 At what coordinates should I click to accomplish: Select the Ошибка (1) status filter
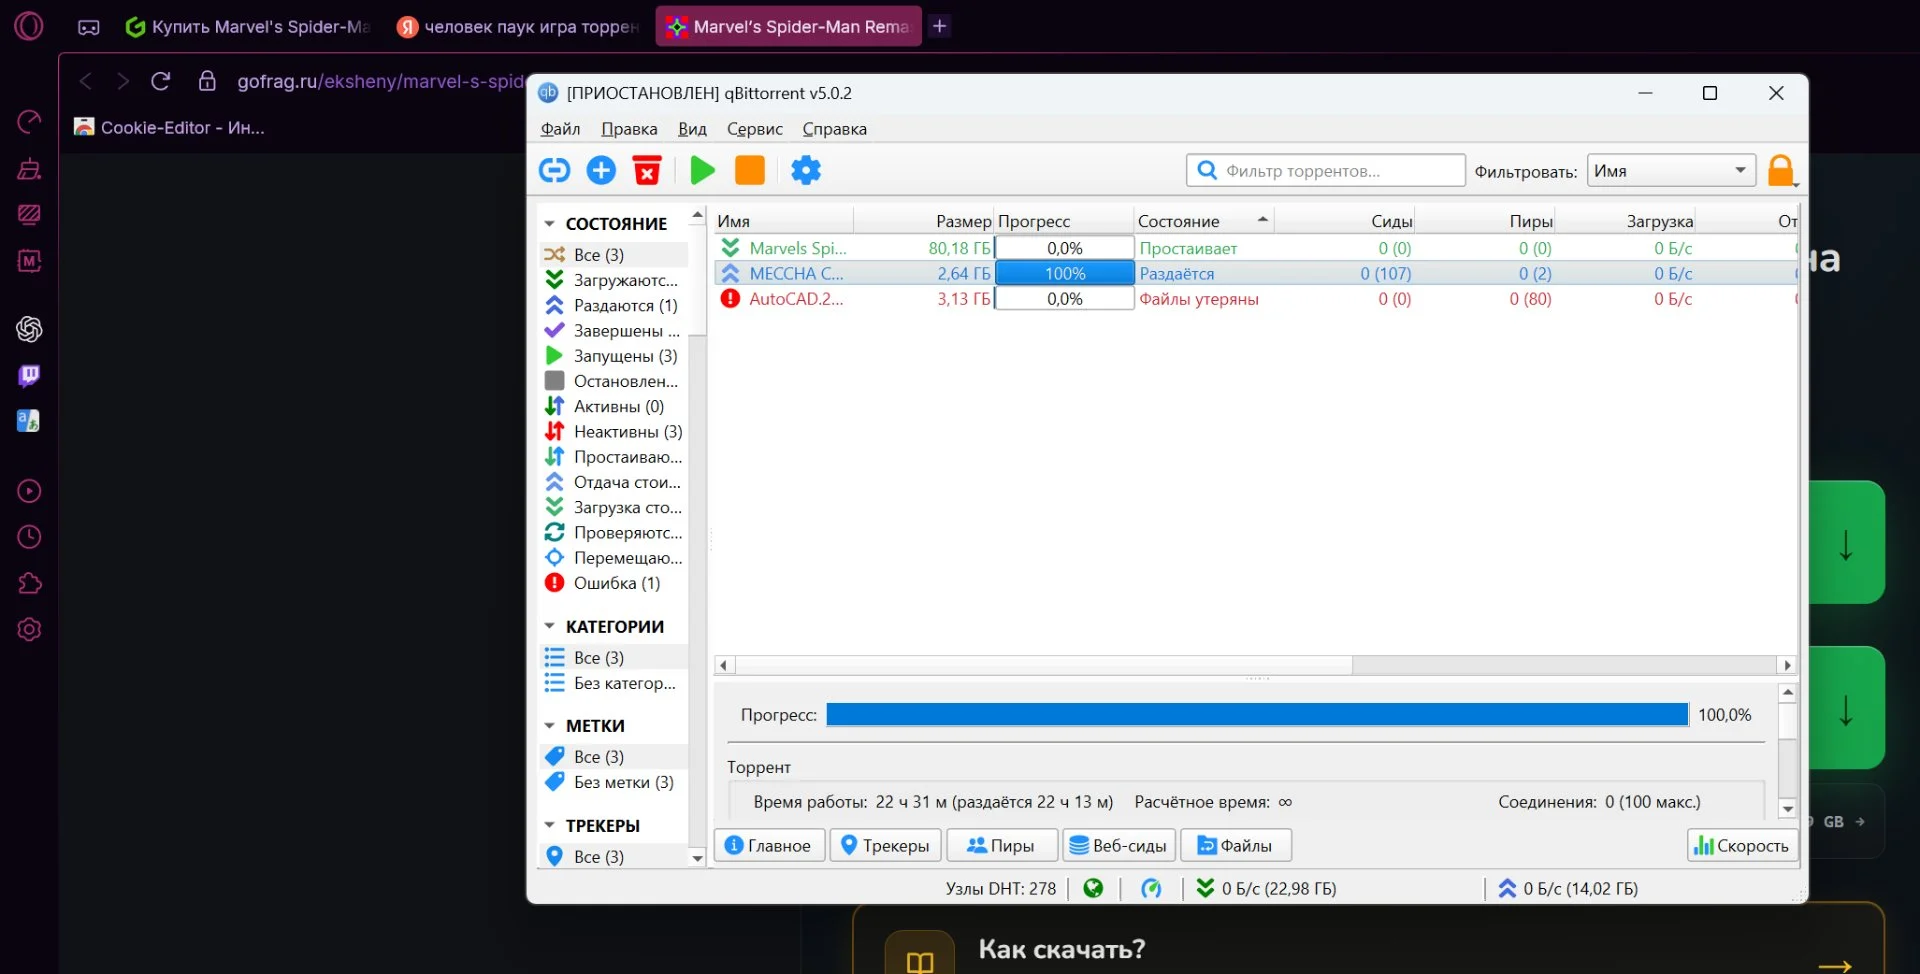(614, 583)
